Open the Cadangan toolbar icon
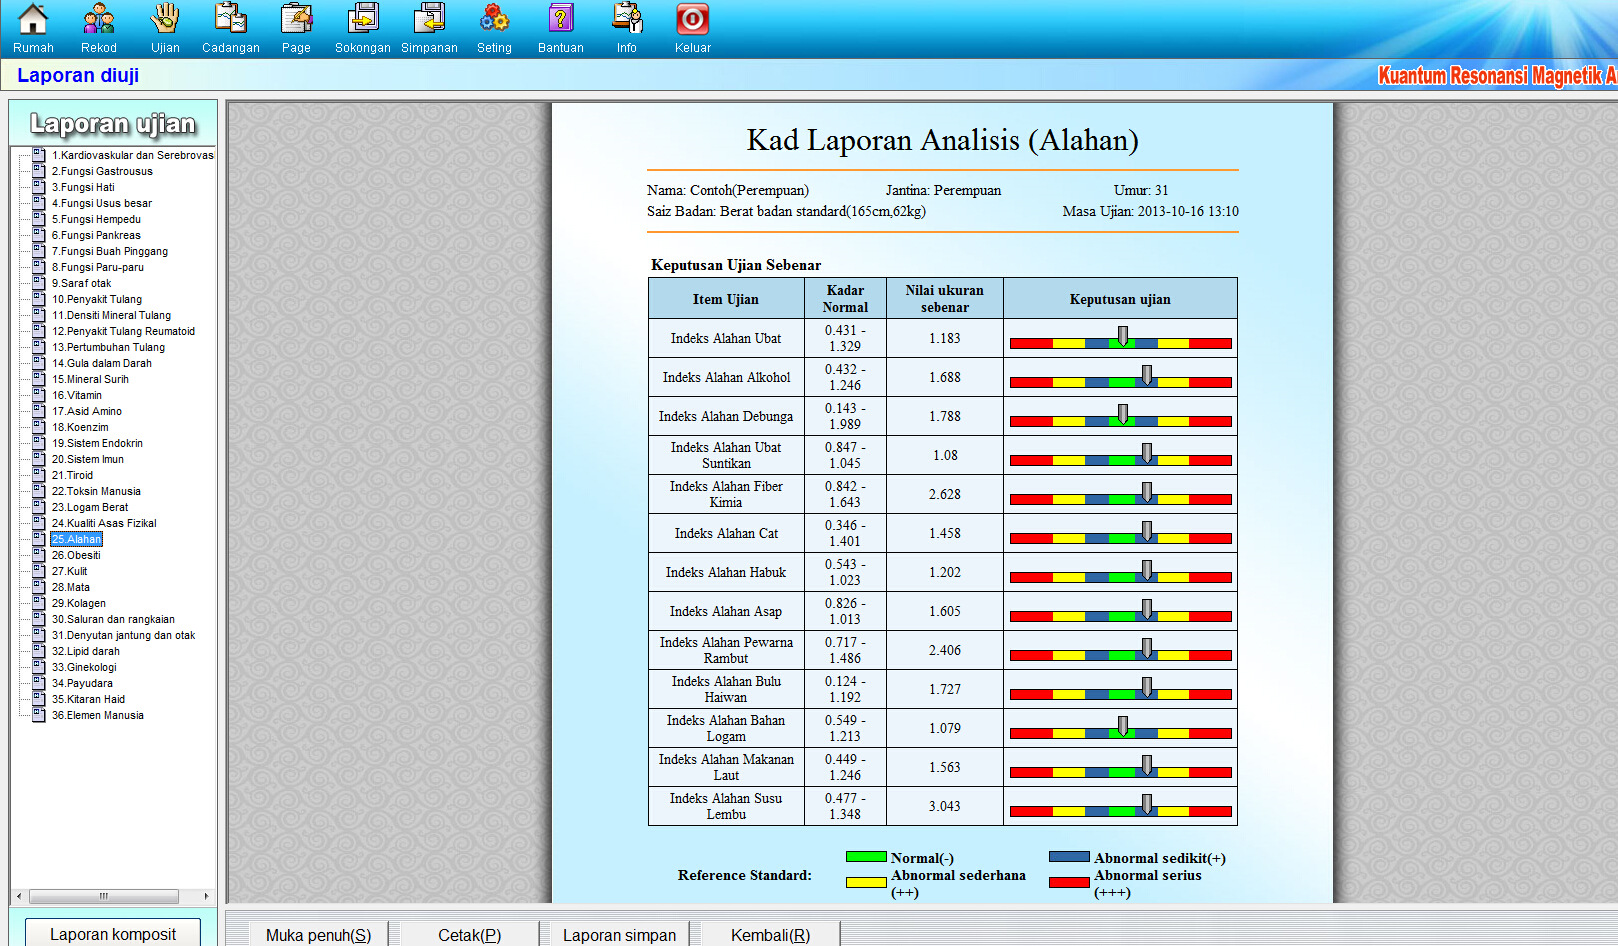Image resolution: width=1618 pixels, height=946 pixels. point(231,28)
